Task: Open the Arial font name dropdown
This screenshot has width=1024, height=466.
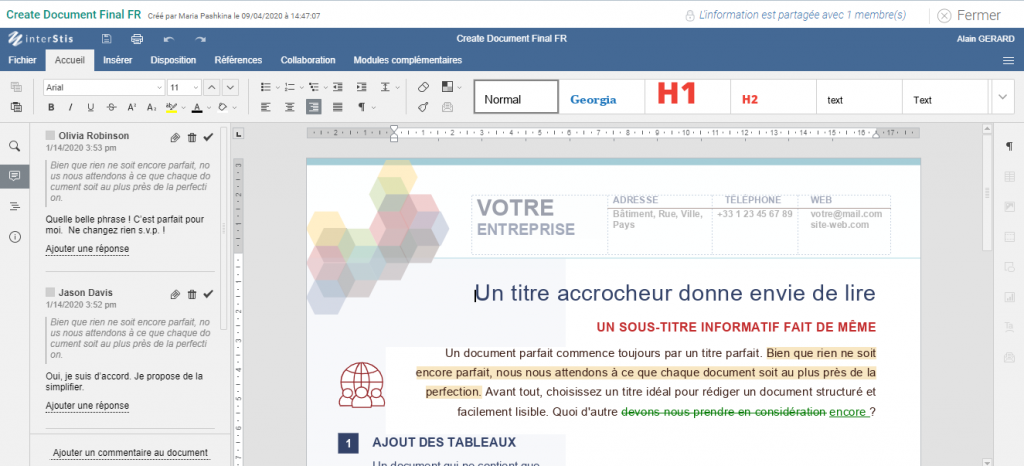Action: (x=159, y=87)
